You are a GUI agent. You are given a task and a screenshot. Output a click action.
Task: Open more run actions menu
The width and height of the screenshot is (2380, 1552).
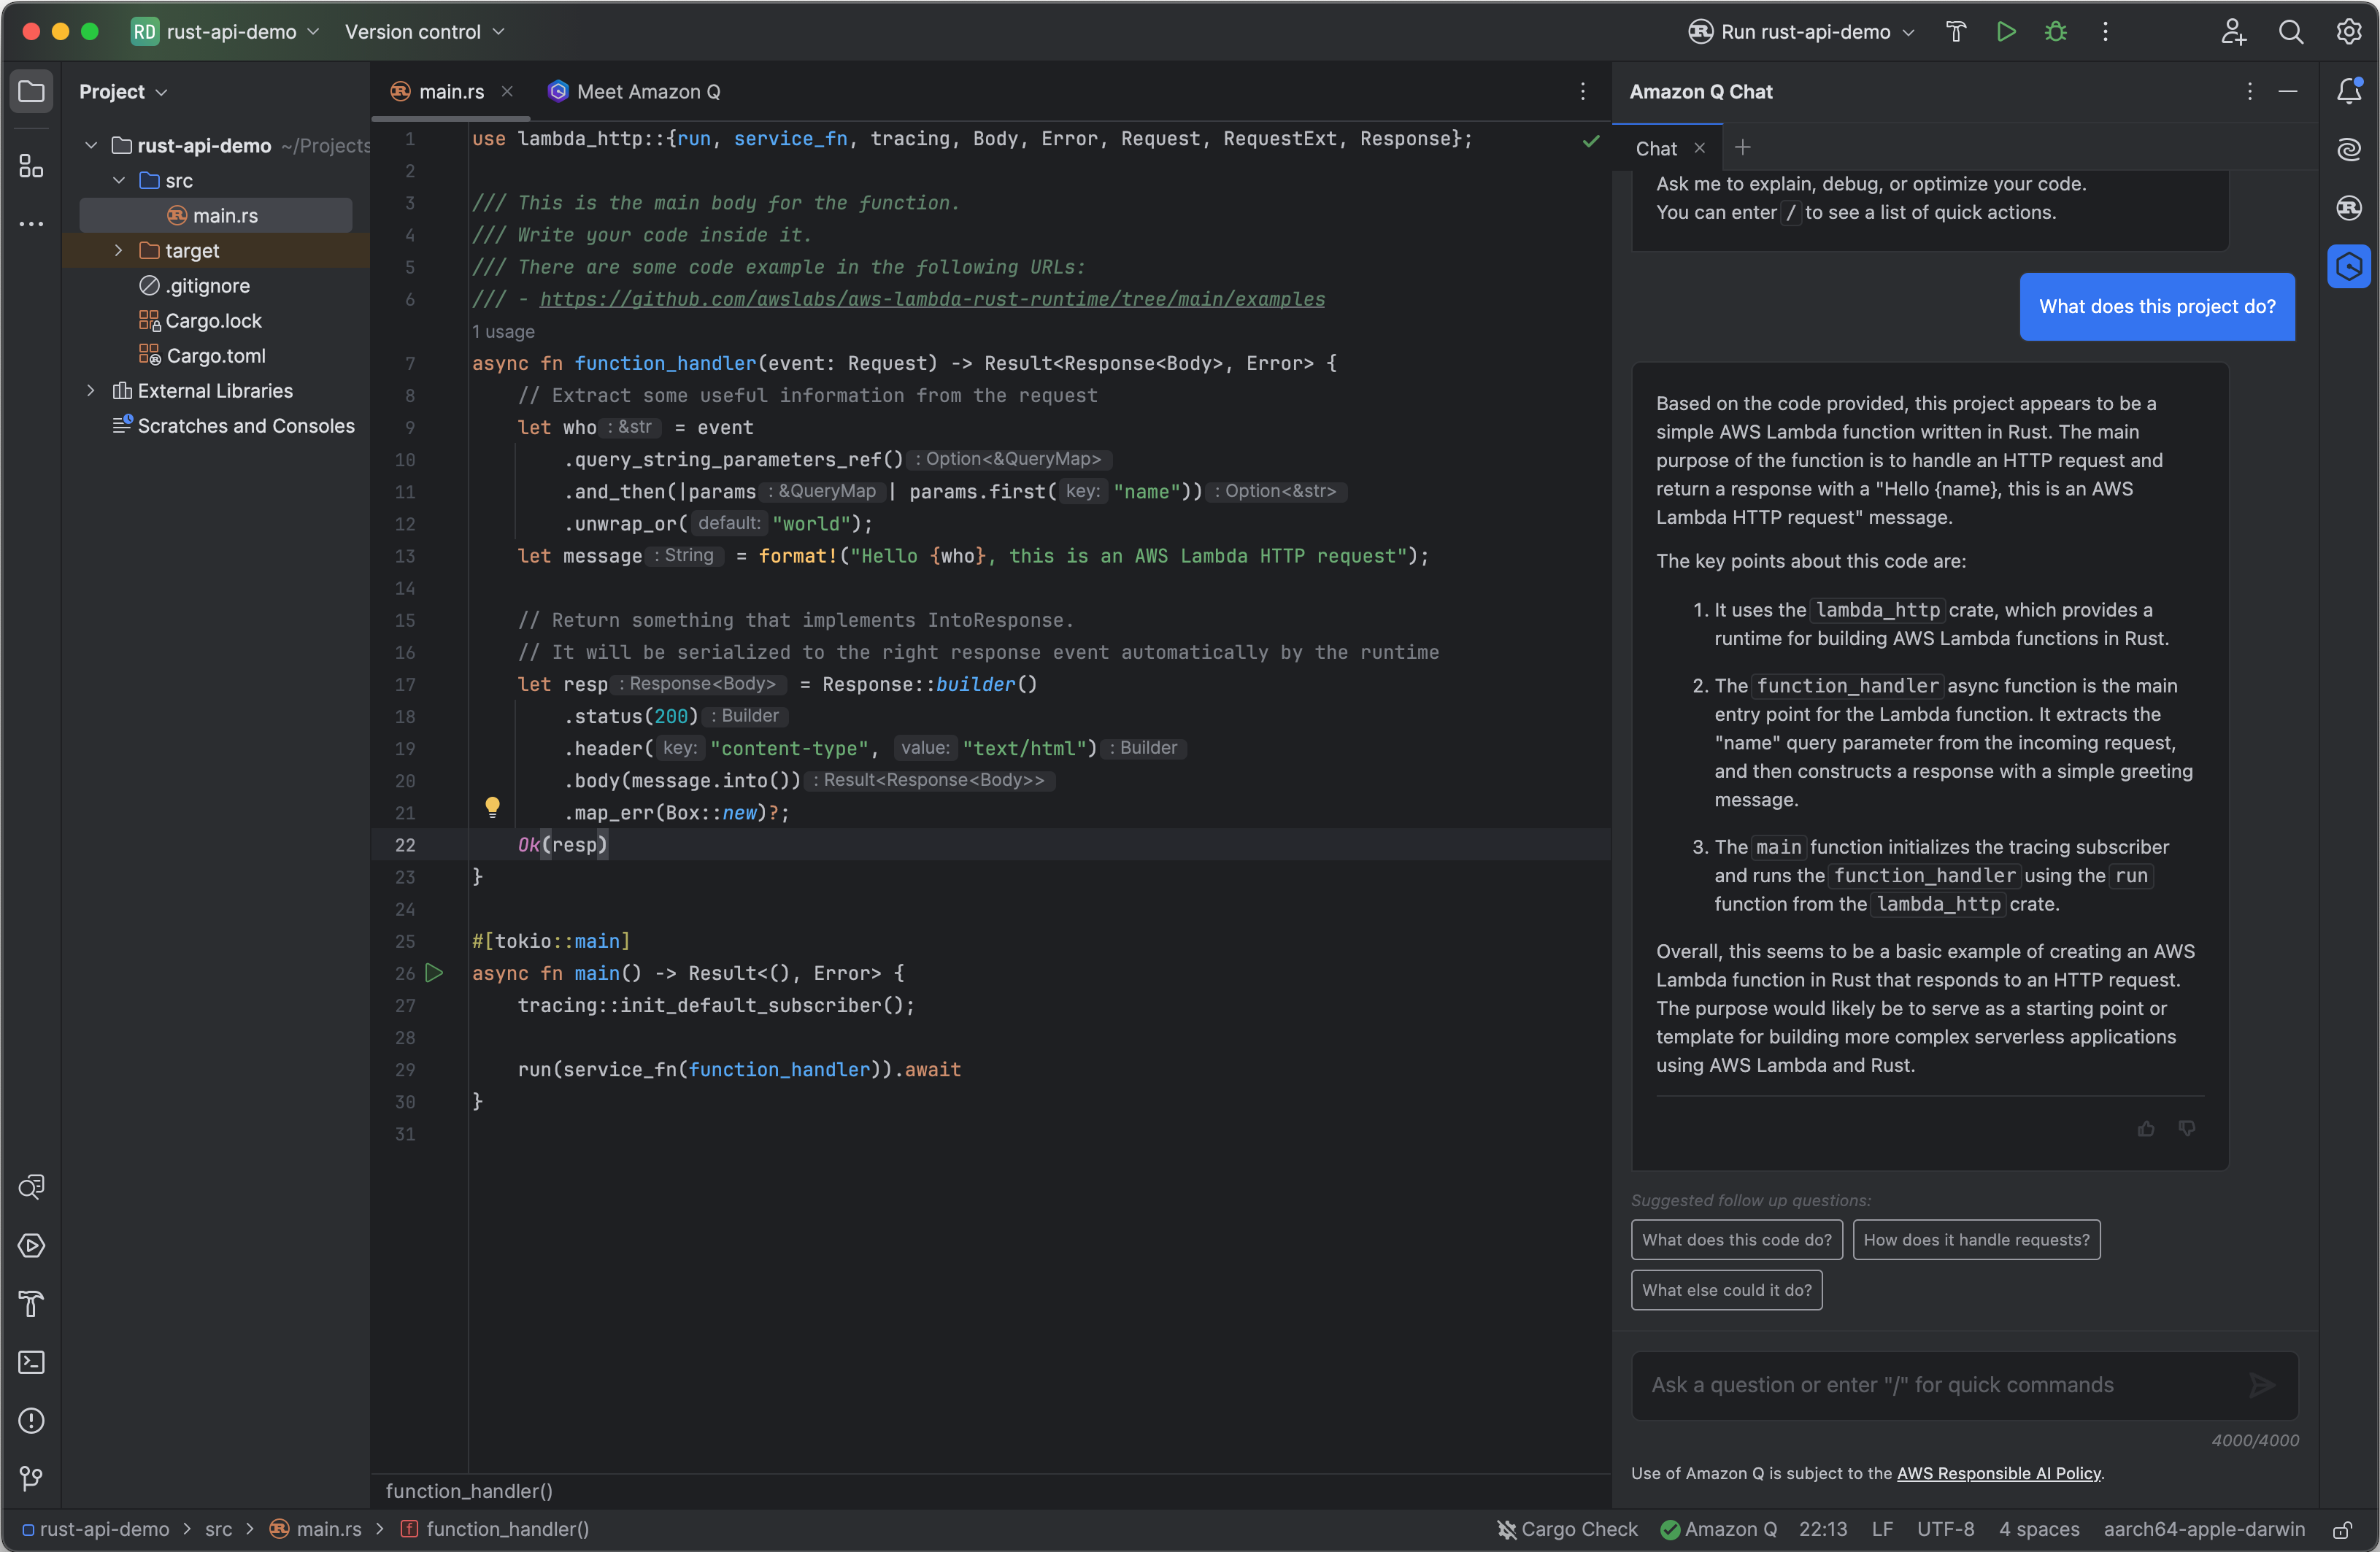pos(2105,32)
